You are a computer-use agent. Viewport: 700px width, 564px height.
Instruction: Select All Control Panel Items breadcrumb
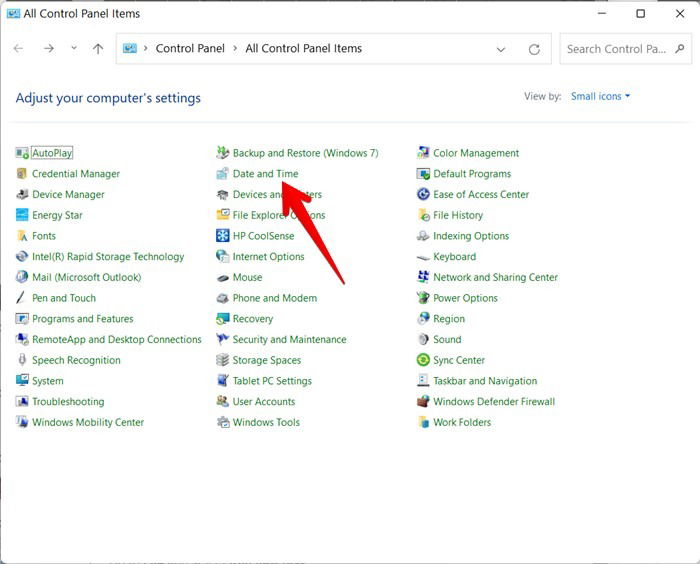coord(304,48)
